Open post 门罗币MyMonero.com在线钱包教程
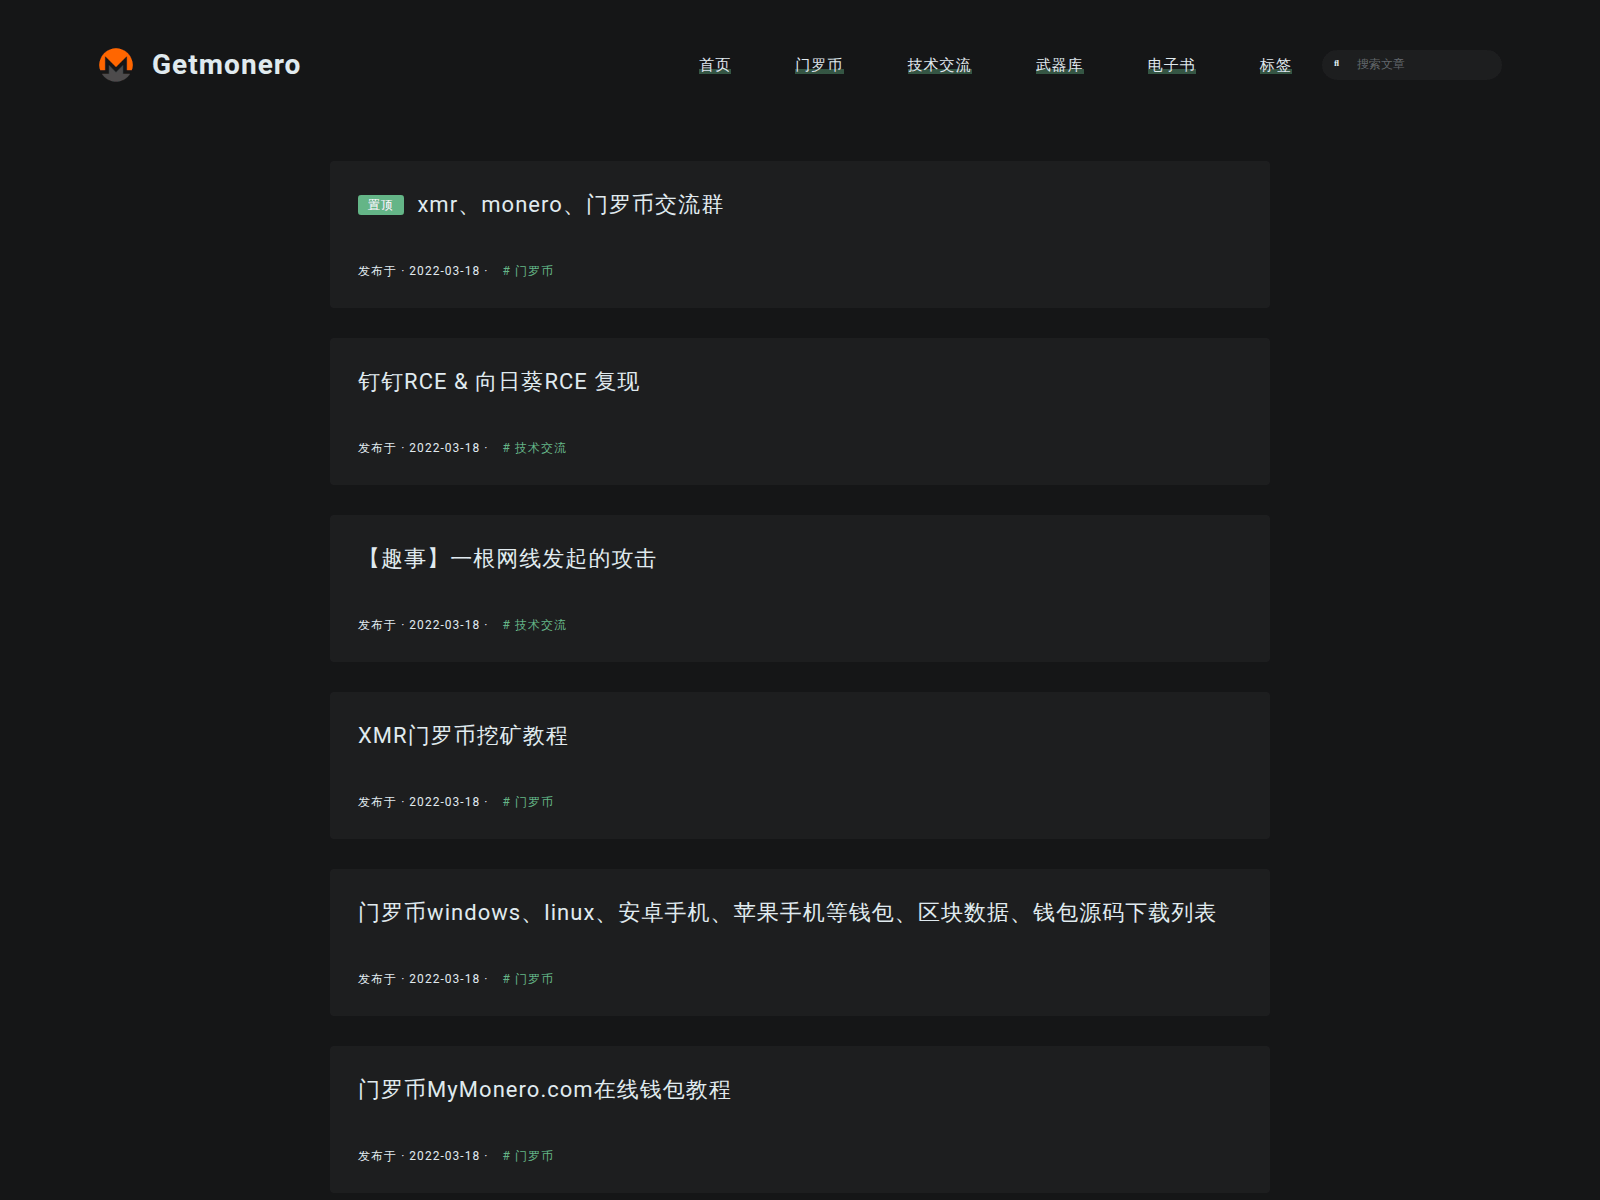This screenshot has width=1600, height=1200. [545, 1090]
